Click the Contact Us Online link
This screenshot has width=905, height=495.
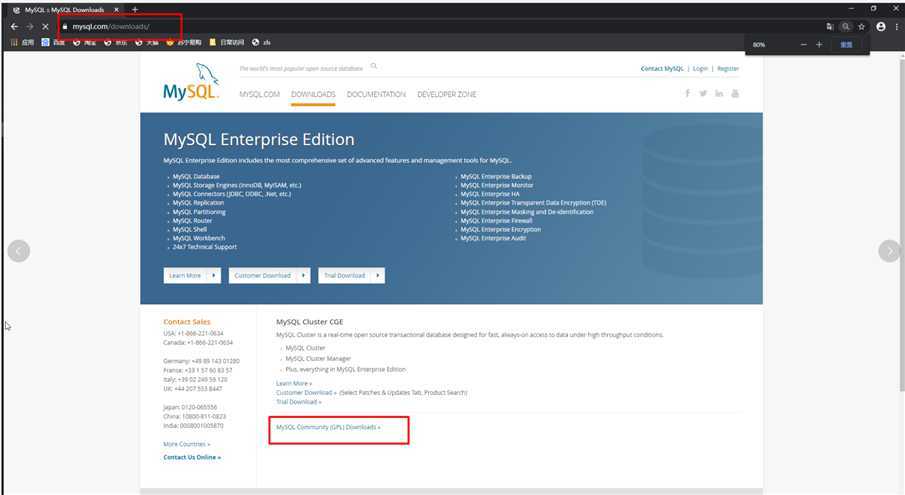[x=192, y=458]
